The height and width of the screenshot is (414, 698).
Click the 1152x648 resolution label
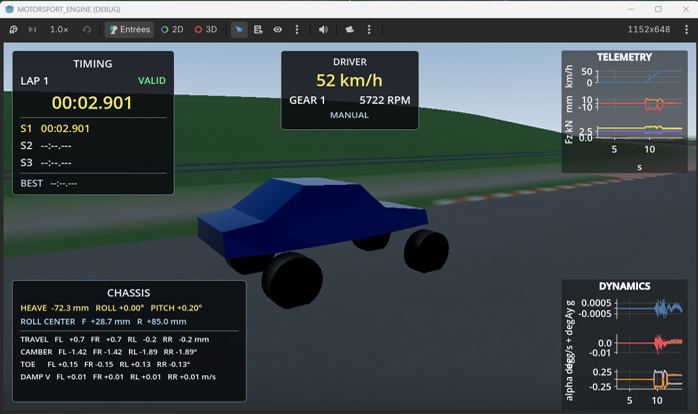649,29
